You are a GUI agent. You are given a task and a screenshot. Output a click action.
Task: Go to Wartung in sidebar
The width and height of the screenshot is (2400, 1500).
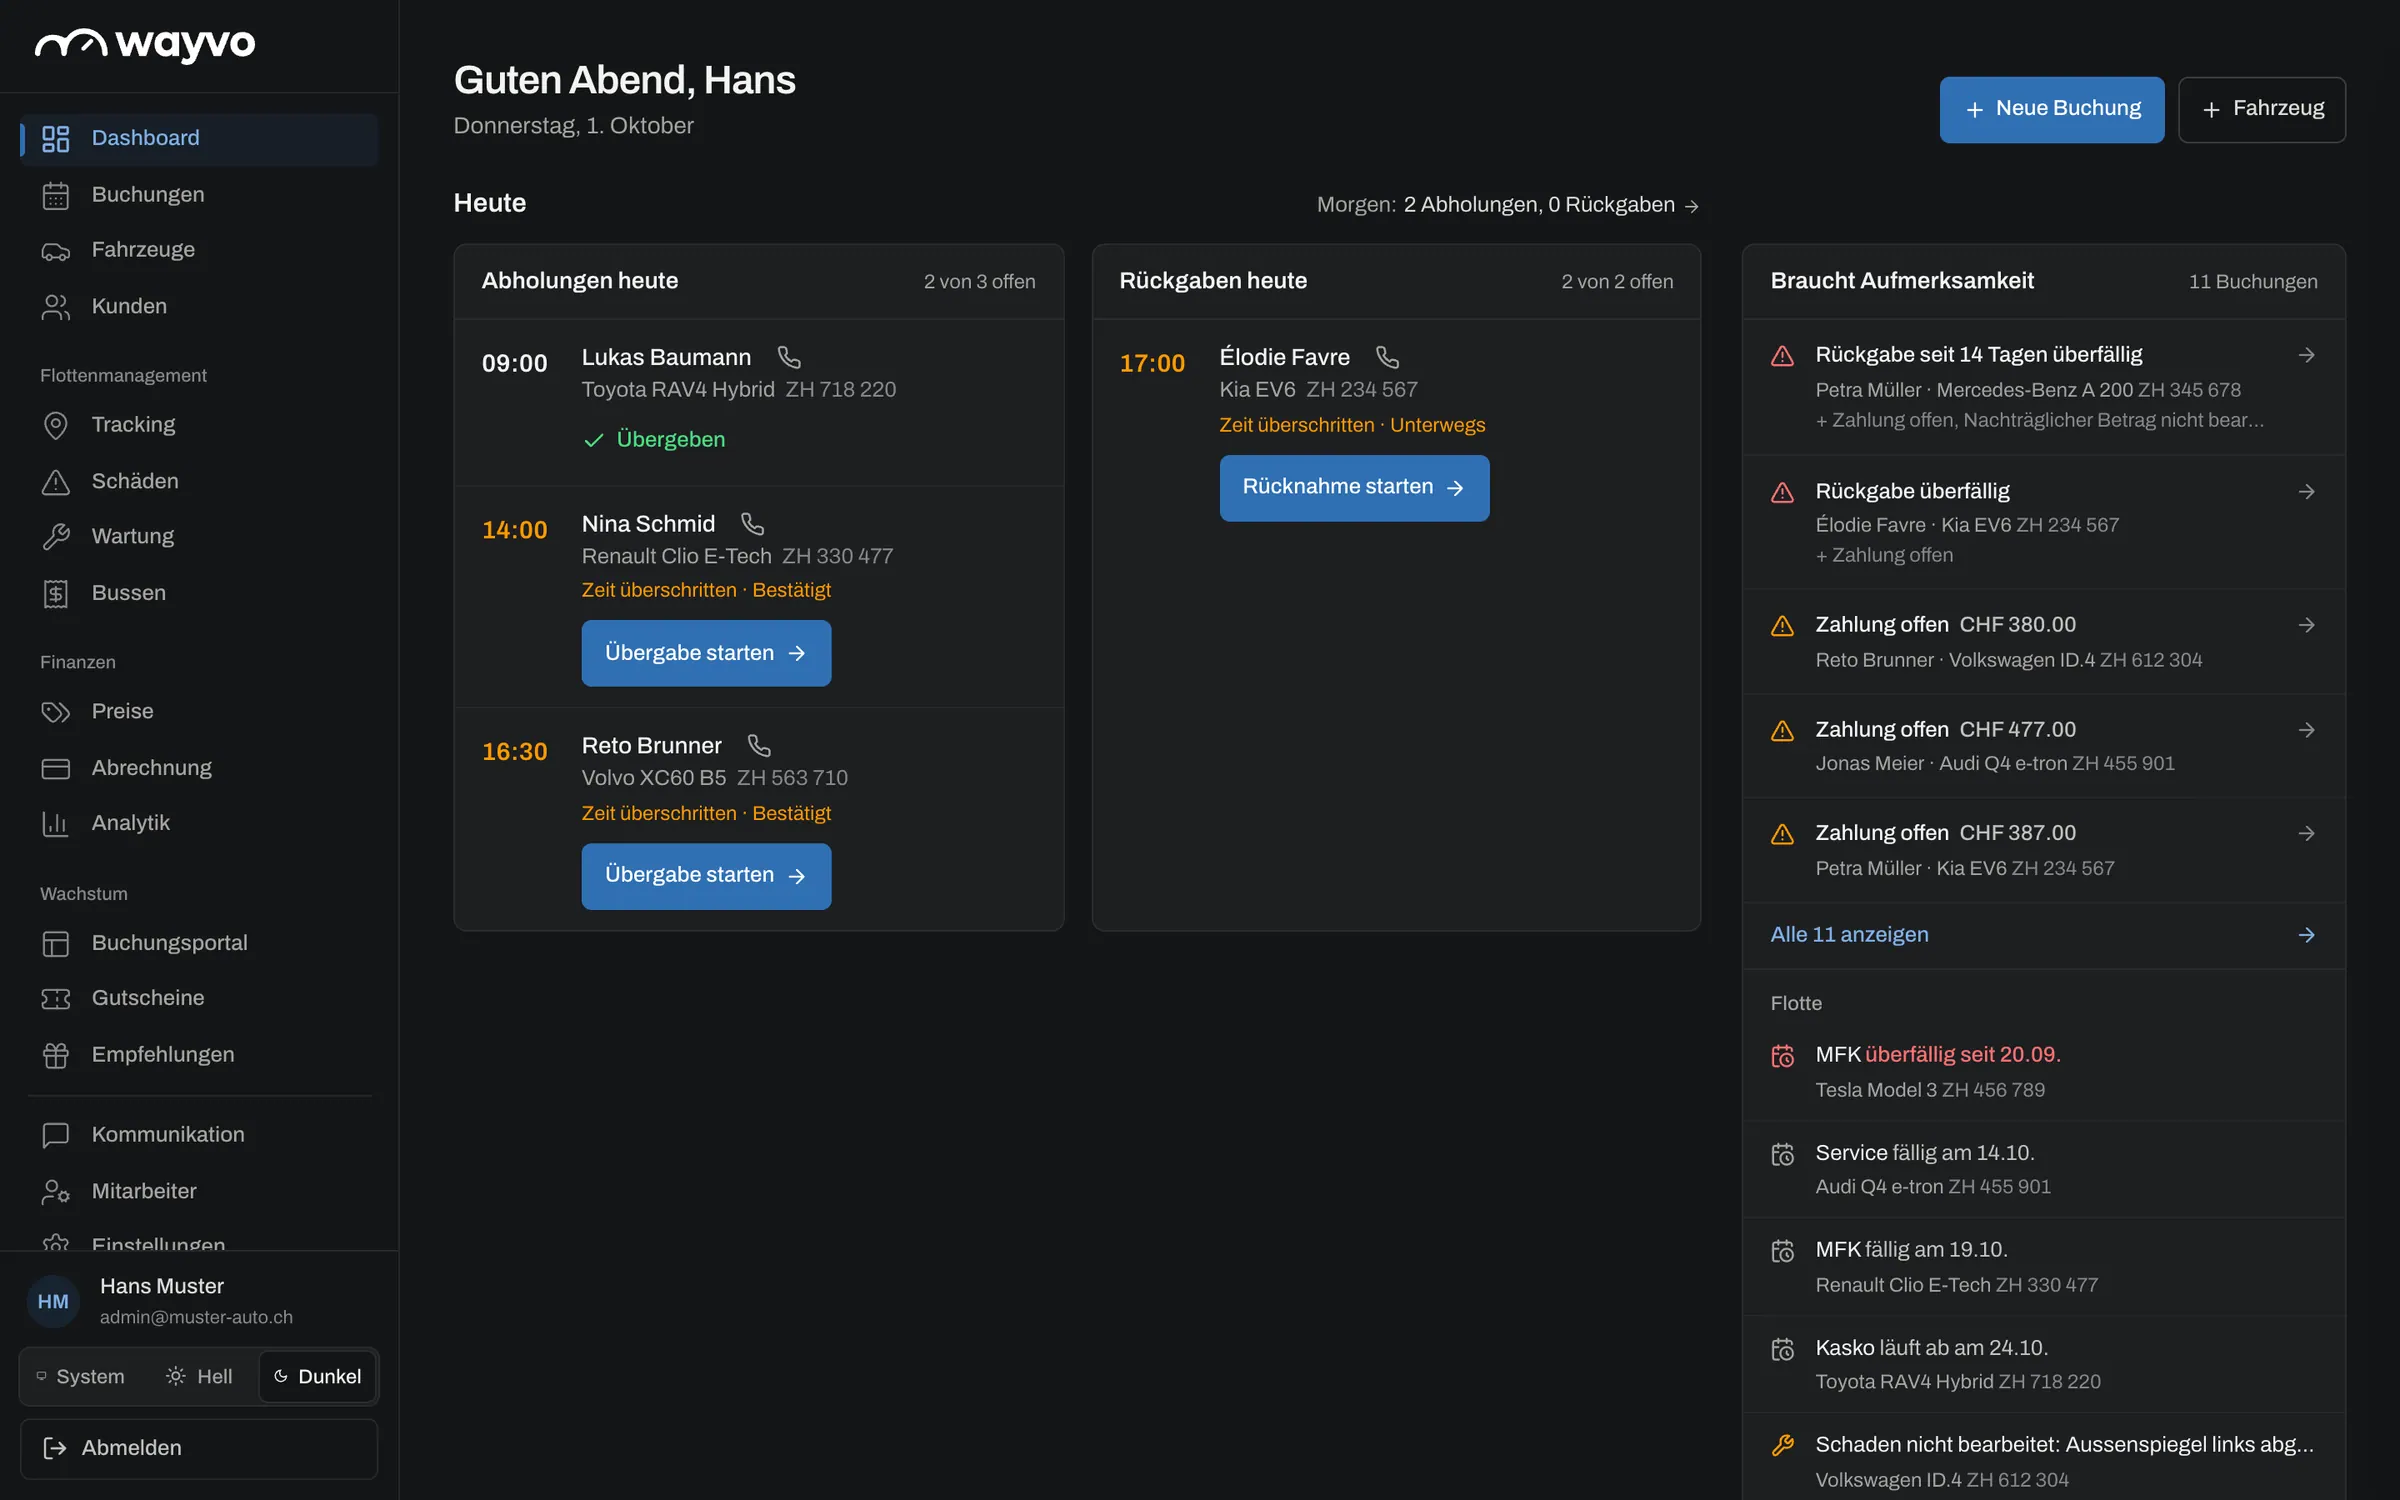199,537
